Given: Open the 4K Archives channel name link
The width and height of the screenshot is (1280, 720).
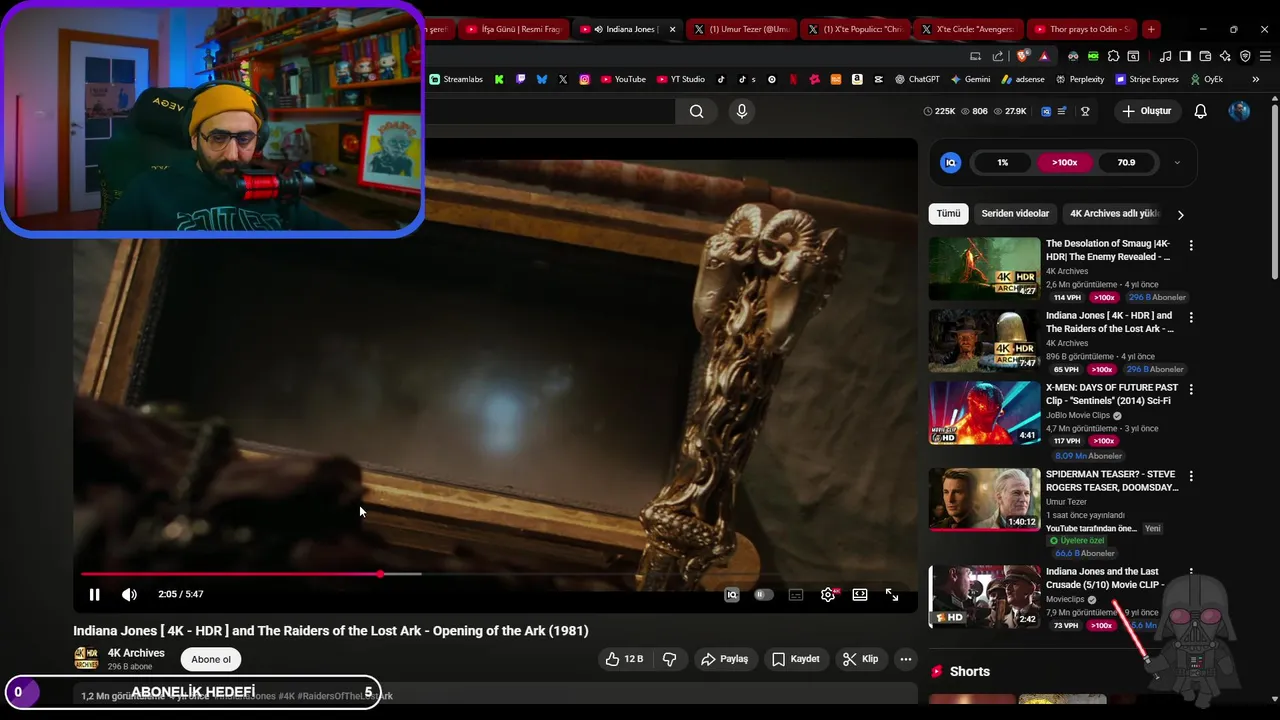Looking at the screenshot, I should click(136, 653).
